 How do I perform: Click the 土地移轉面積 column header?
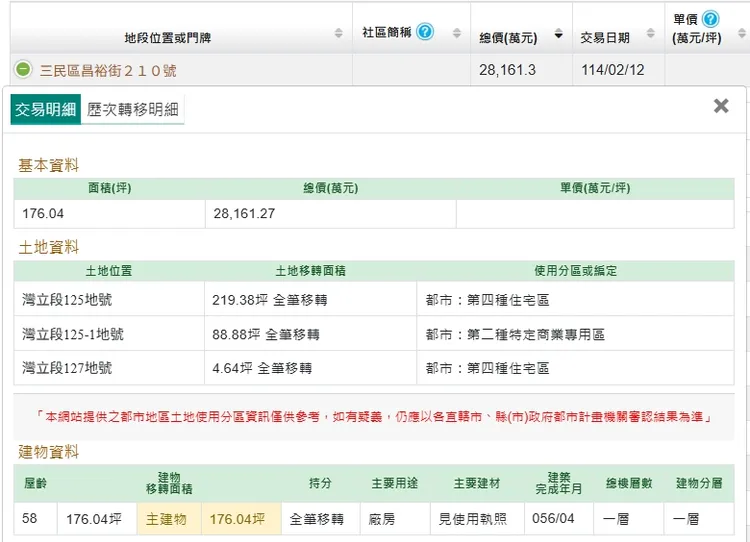tap(310, 271)
